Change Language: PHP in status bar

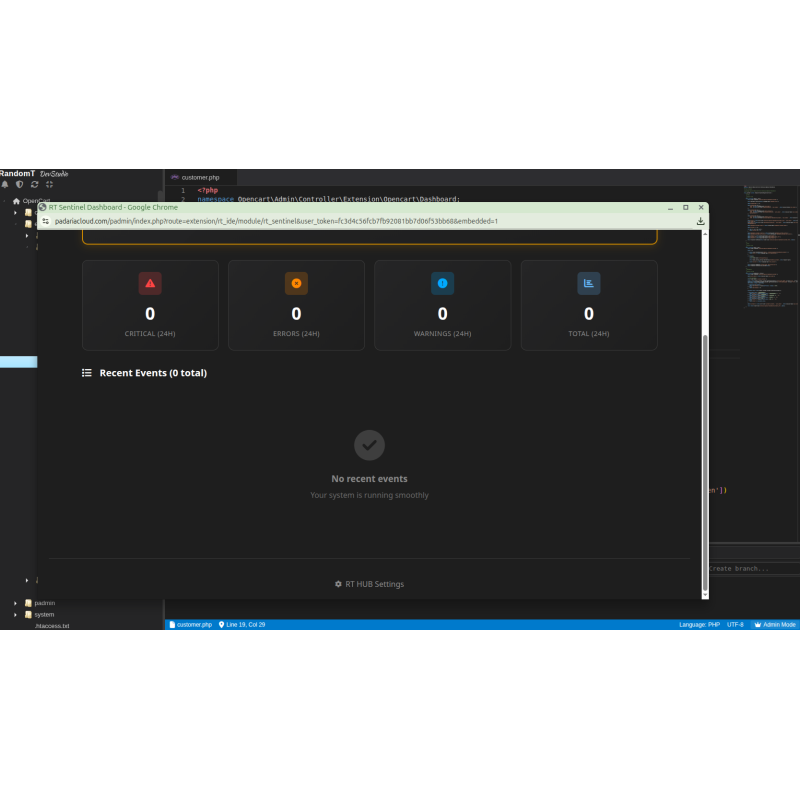tap(699, 624)
